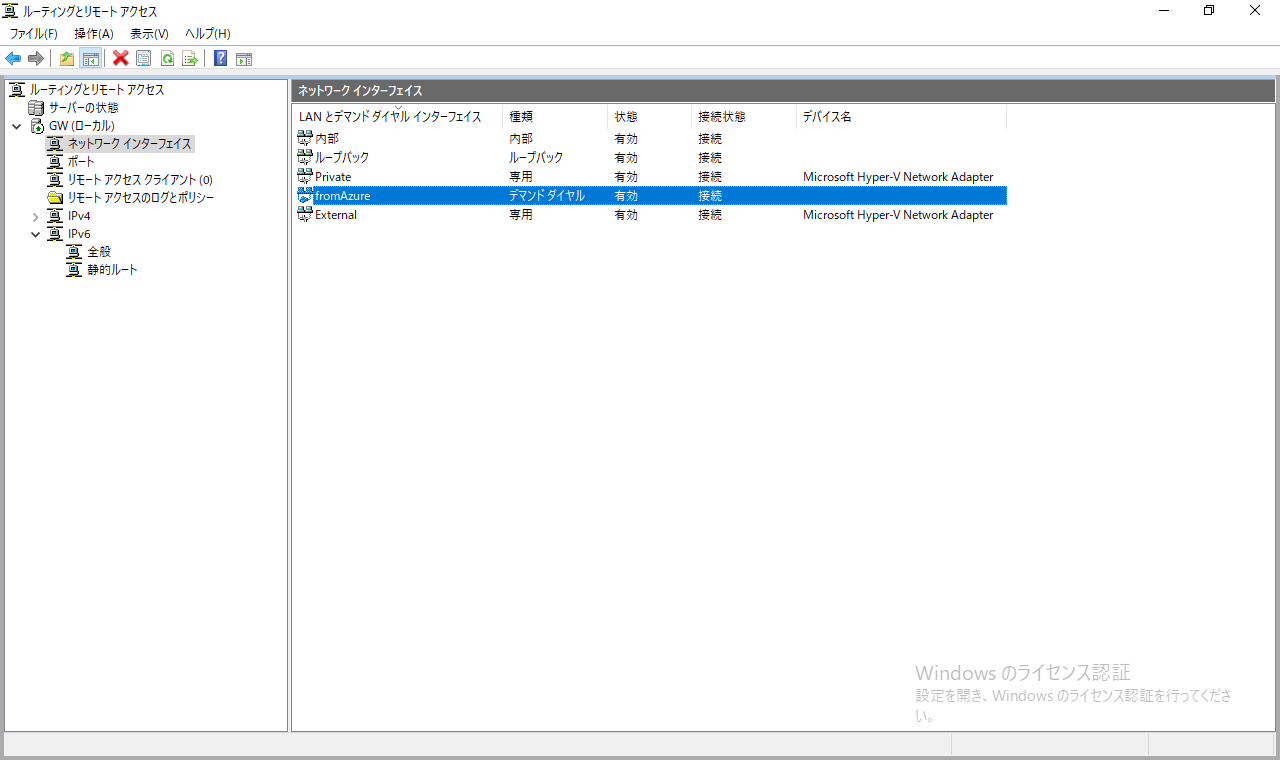Select 静的ルート under IPv6
This screenshot has height=760, width=1280.
tap(112, 269)
